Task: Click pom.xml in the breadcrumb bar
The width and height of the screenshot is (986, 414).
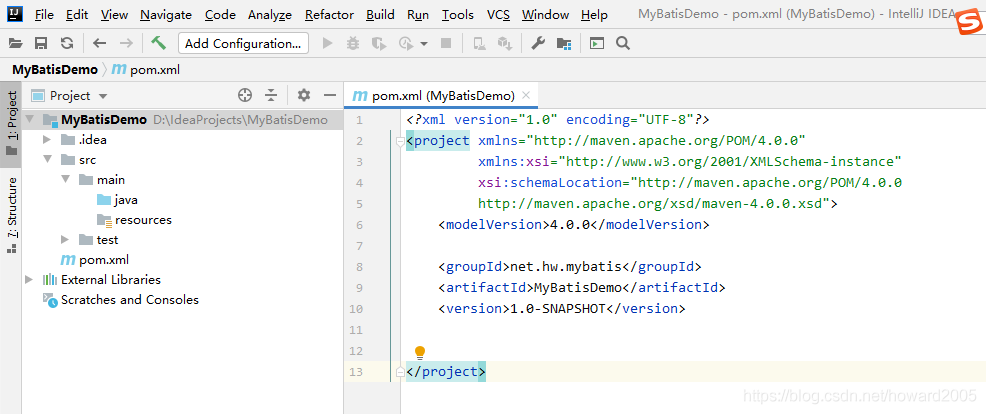Action: click(146, 70)
